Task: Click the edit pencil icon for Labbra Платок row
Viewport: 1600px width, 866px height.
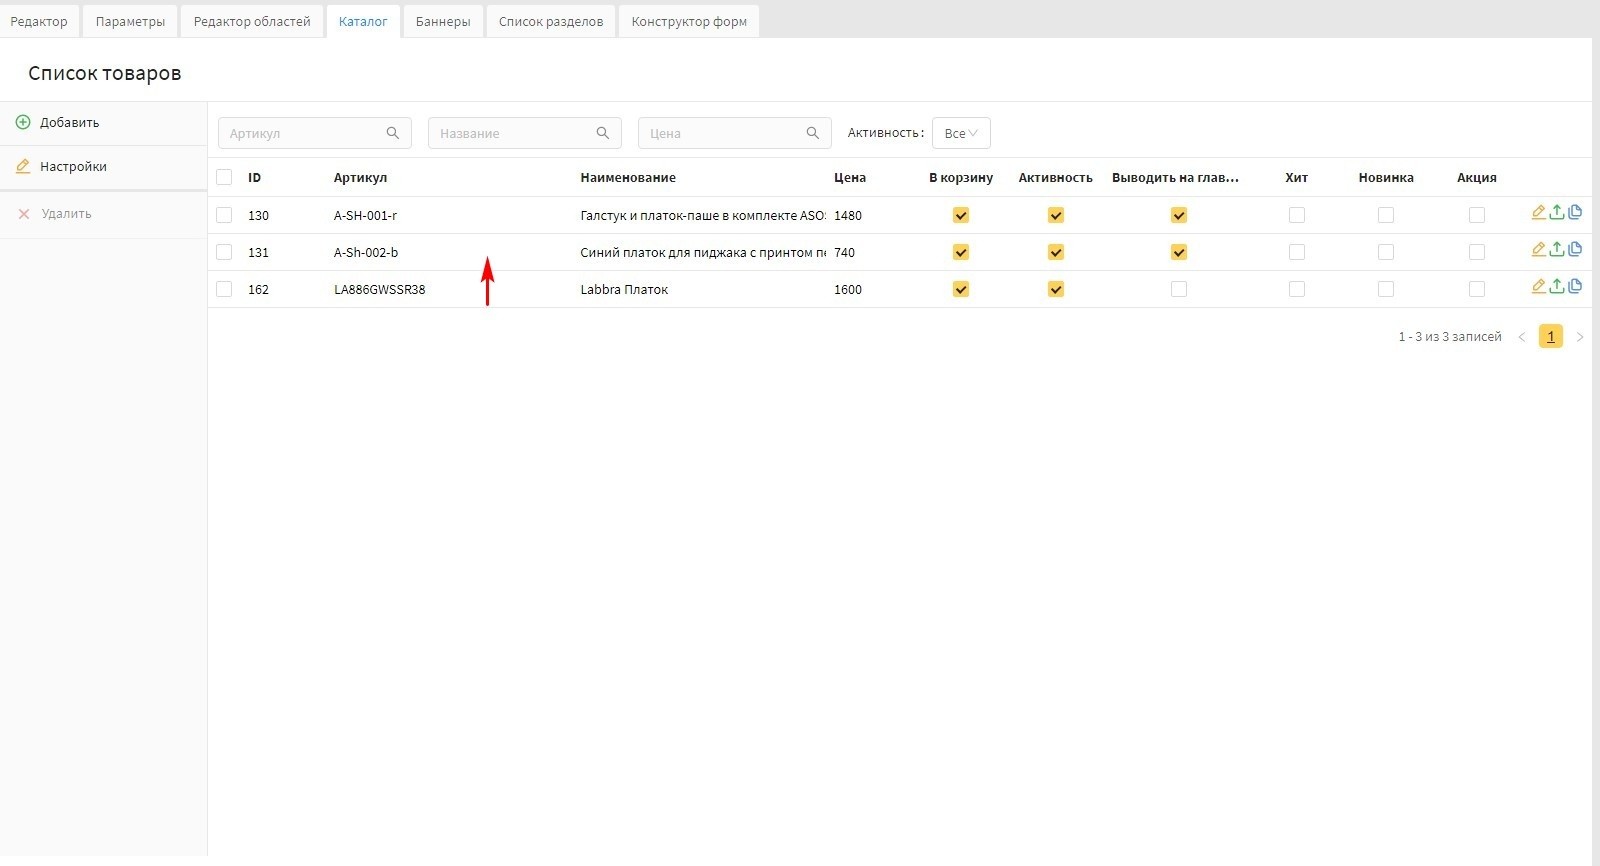Action: [x=1538, y=286]
